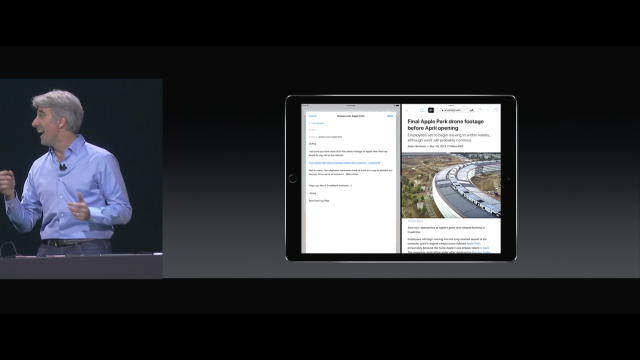
Task: Tap the Subject field in Mail
Action: pyautogui.click(x=351, y=137)
